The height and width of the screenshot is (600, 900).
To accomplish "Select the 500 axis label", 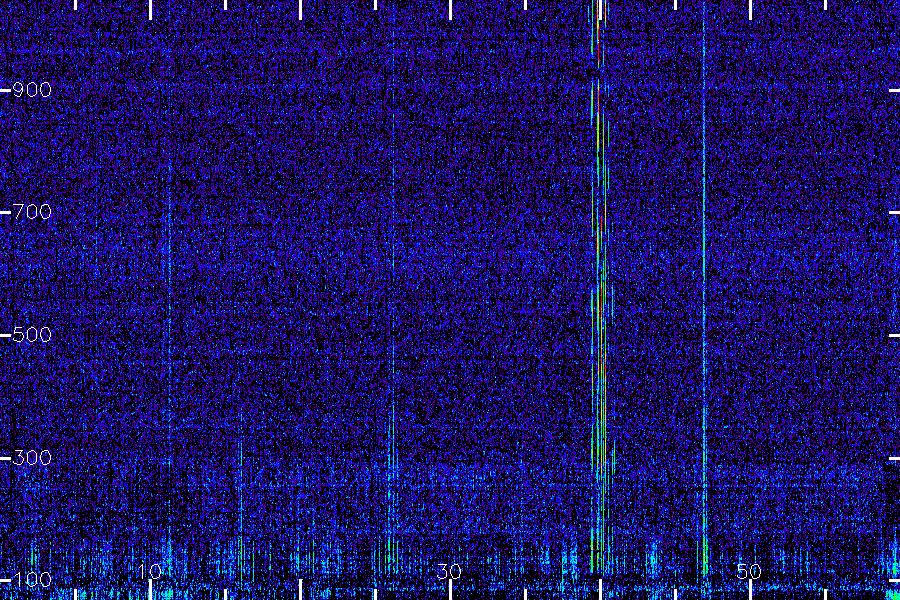I will [x=32, y=335].
